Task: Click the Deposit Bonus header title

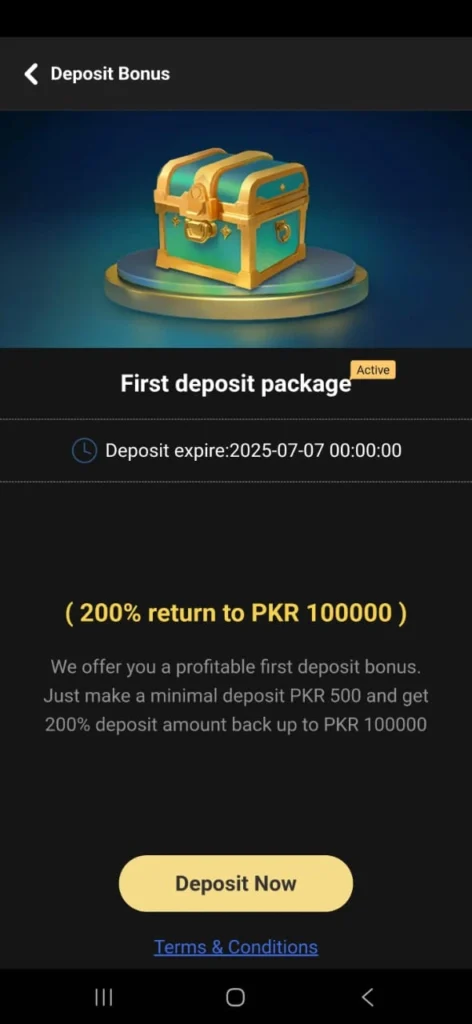Action: click(x=110, y=74)
